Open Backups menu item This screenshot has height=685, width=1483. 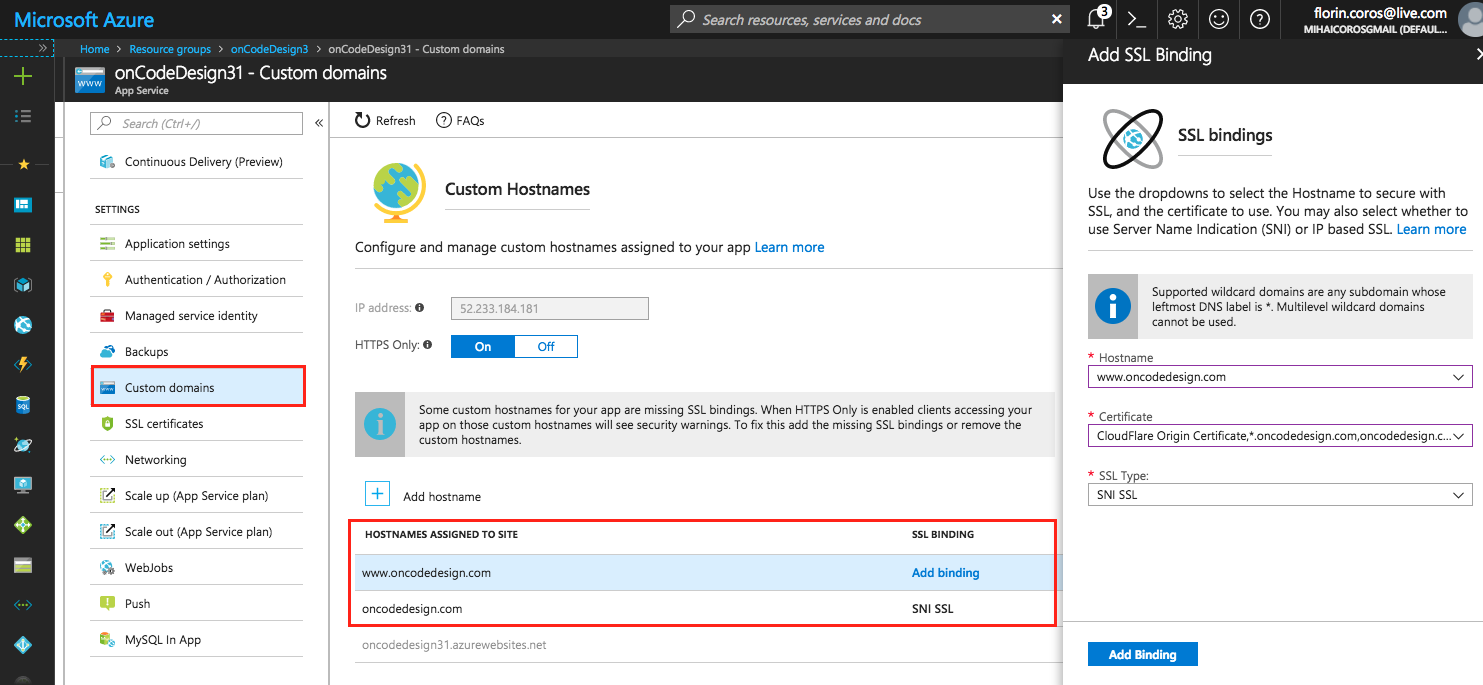click(x=197, y=352)
